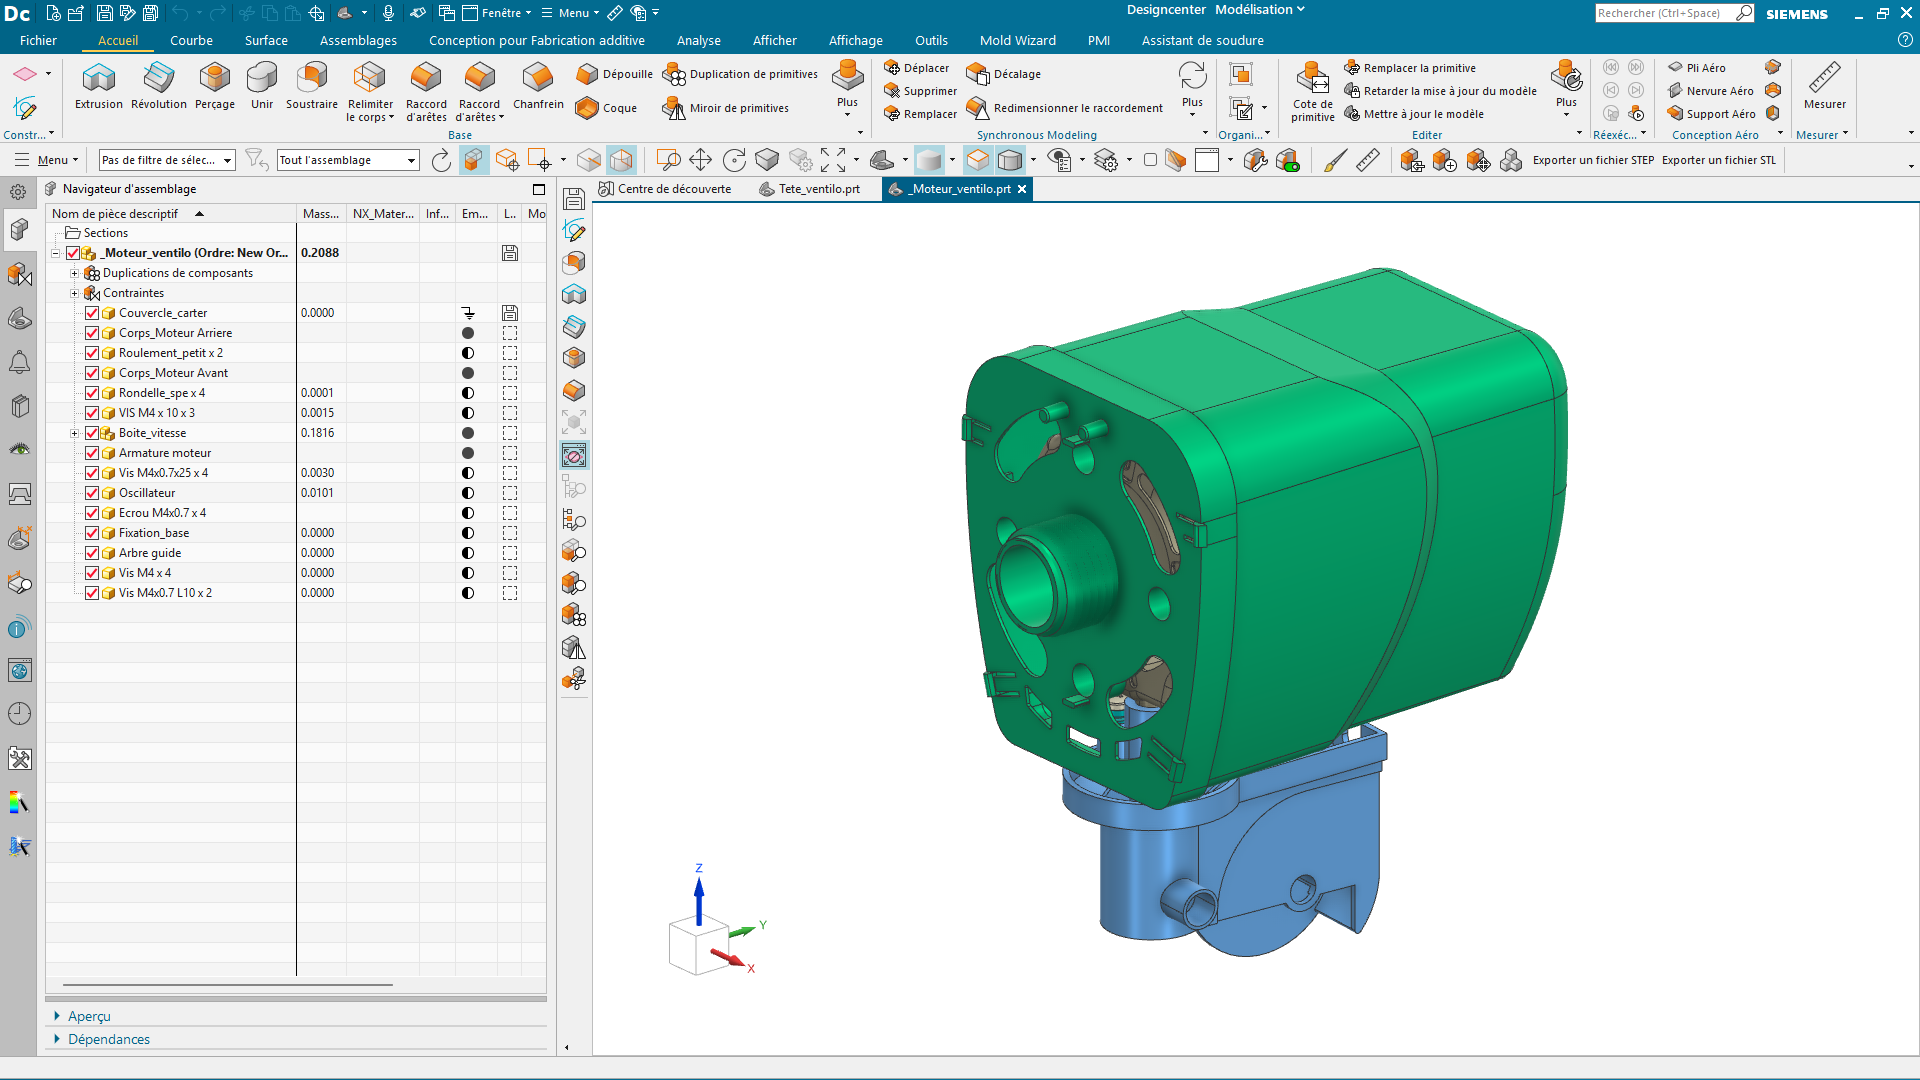This screenshot has height=1080, width=1920.
Task: Open Miroir de primitives tool
Action: click(x=726, y=108)
